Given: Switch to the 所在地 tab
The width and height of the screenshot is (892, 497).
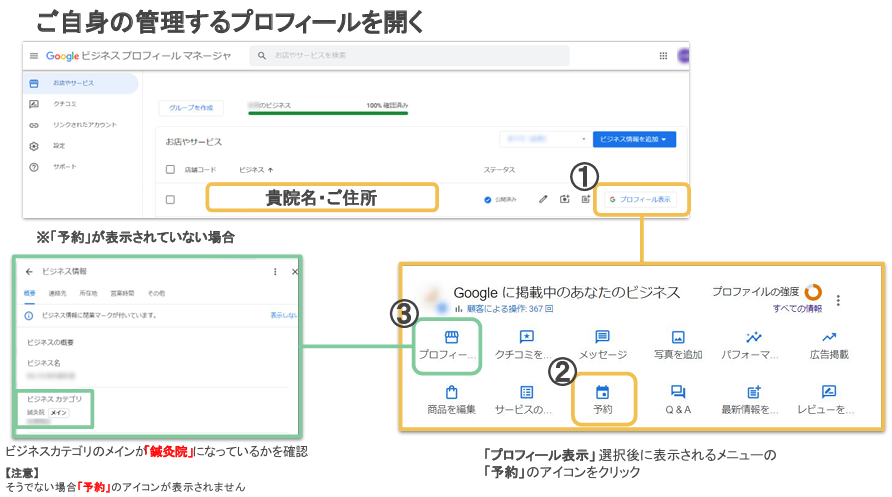Looking at the screenshot, I should 88,293.
